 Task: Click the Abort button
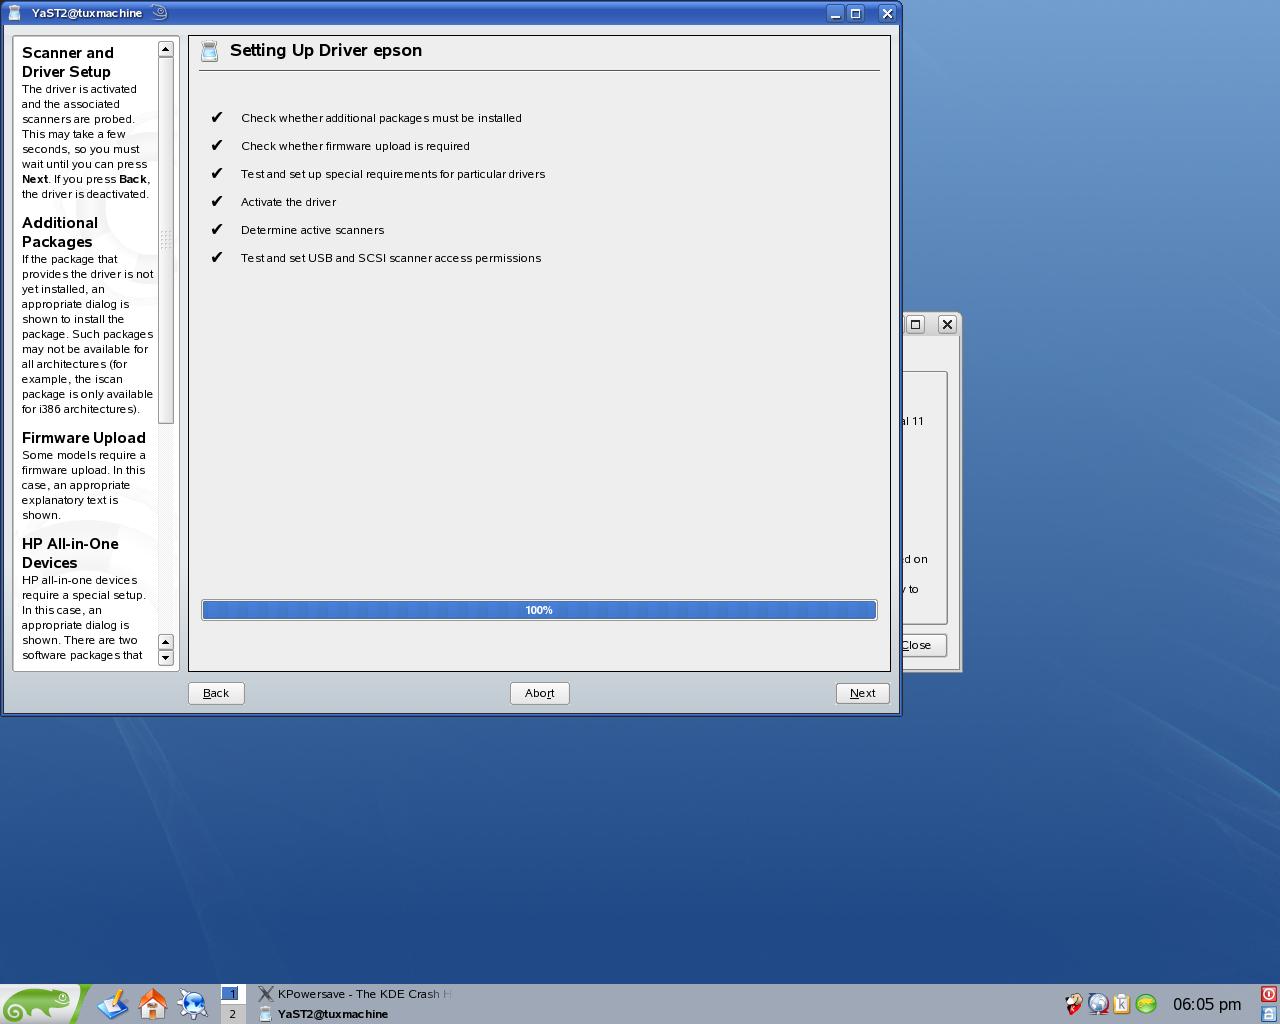540,693
